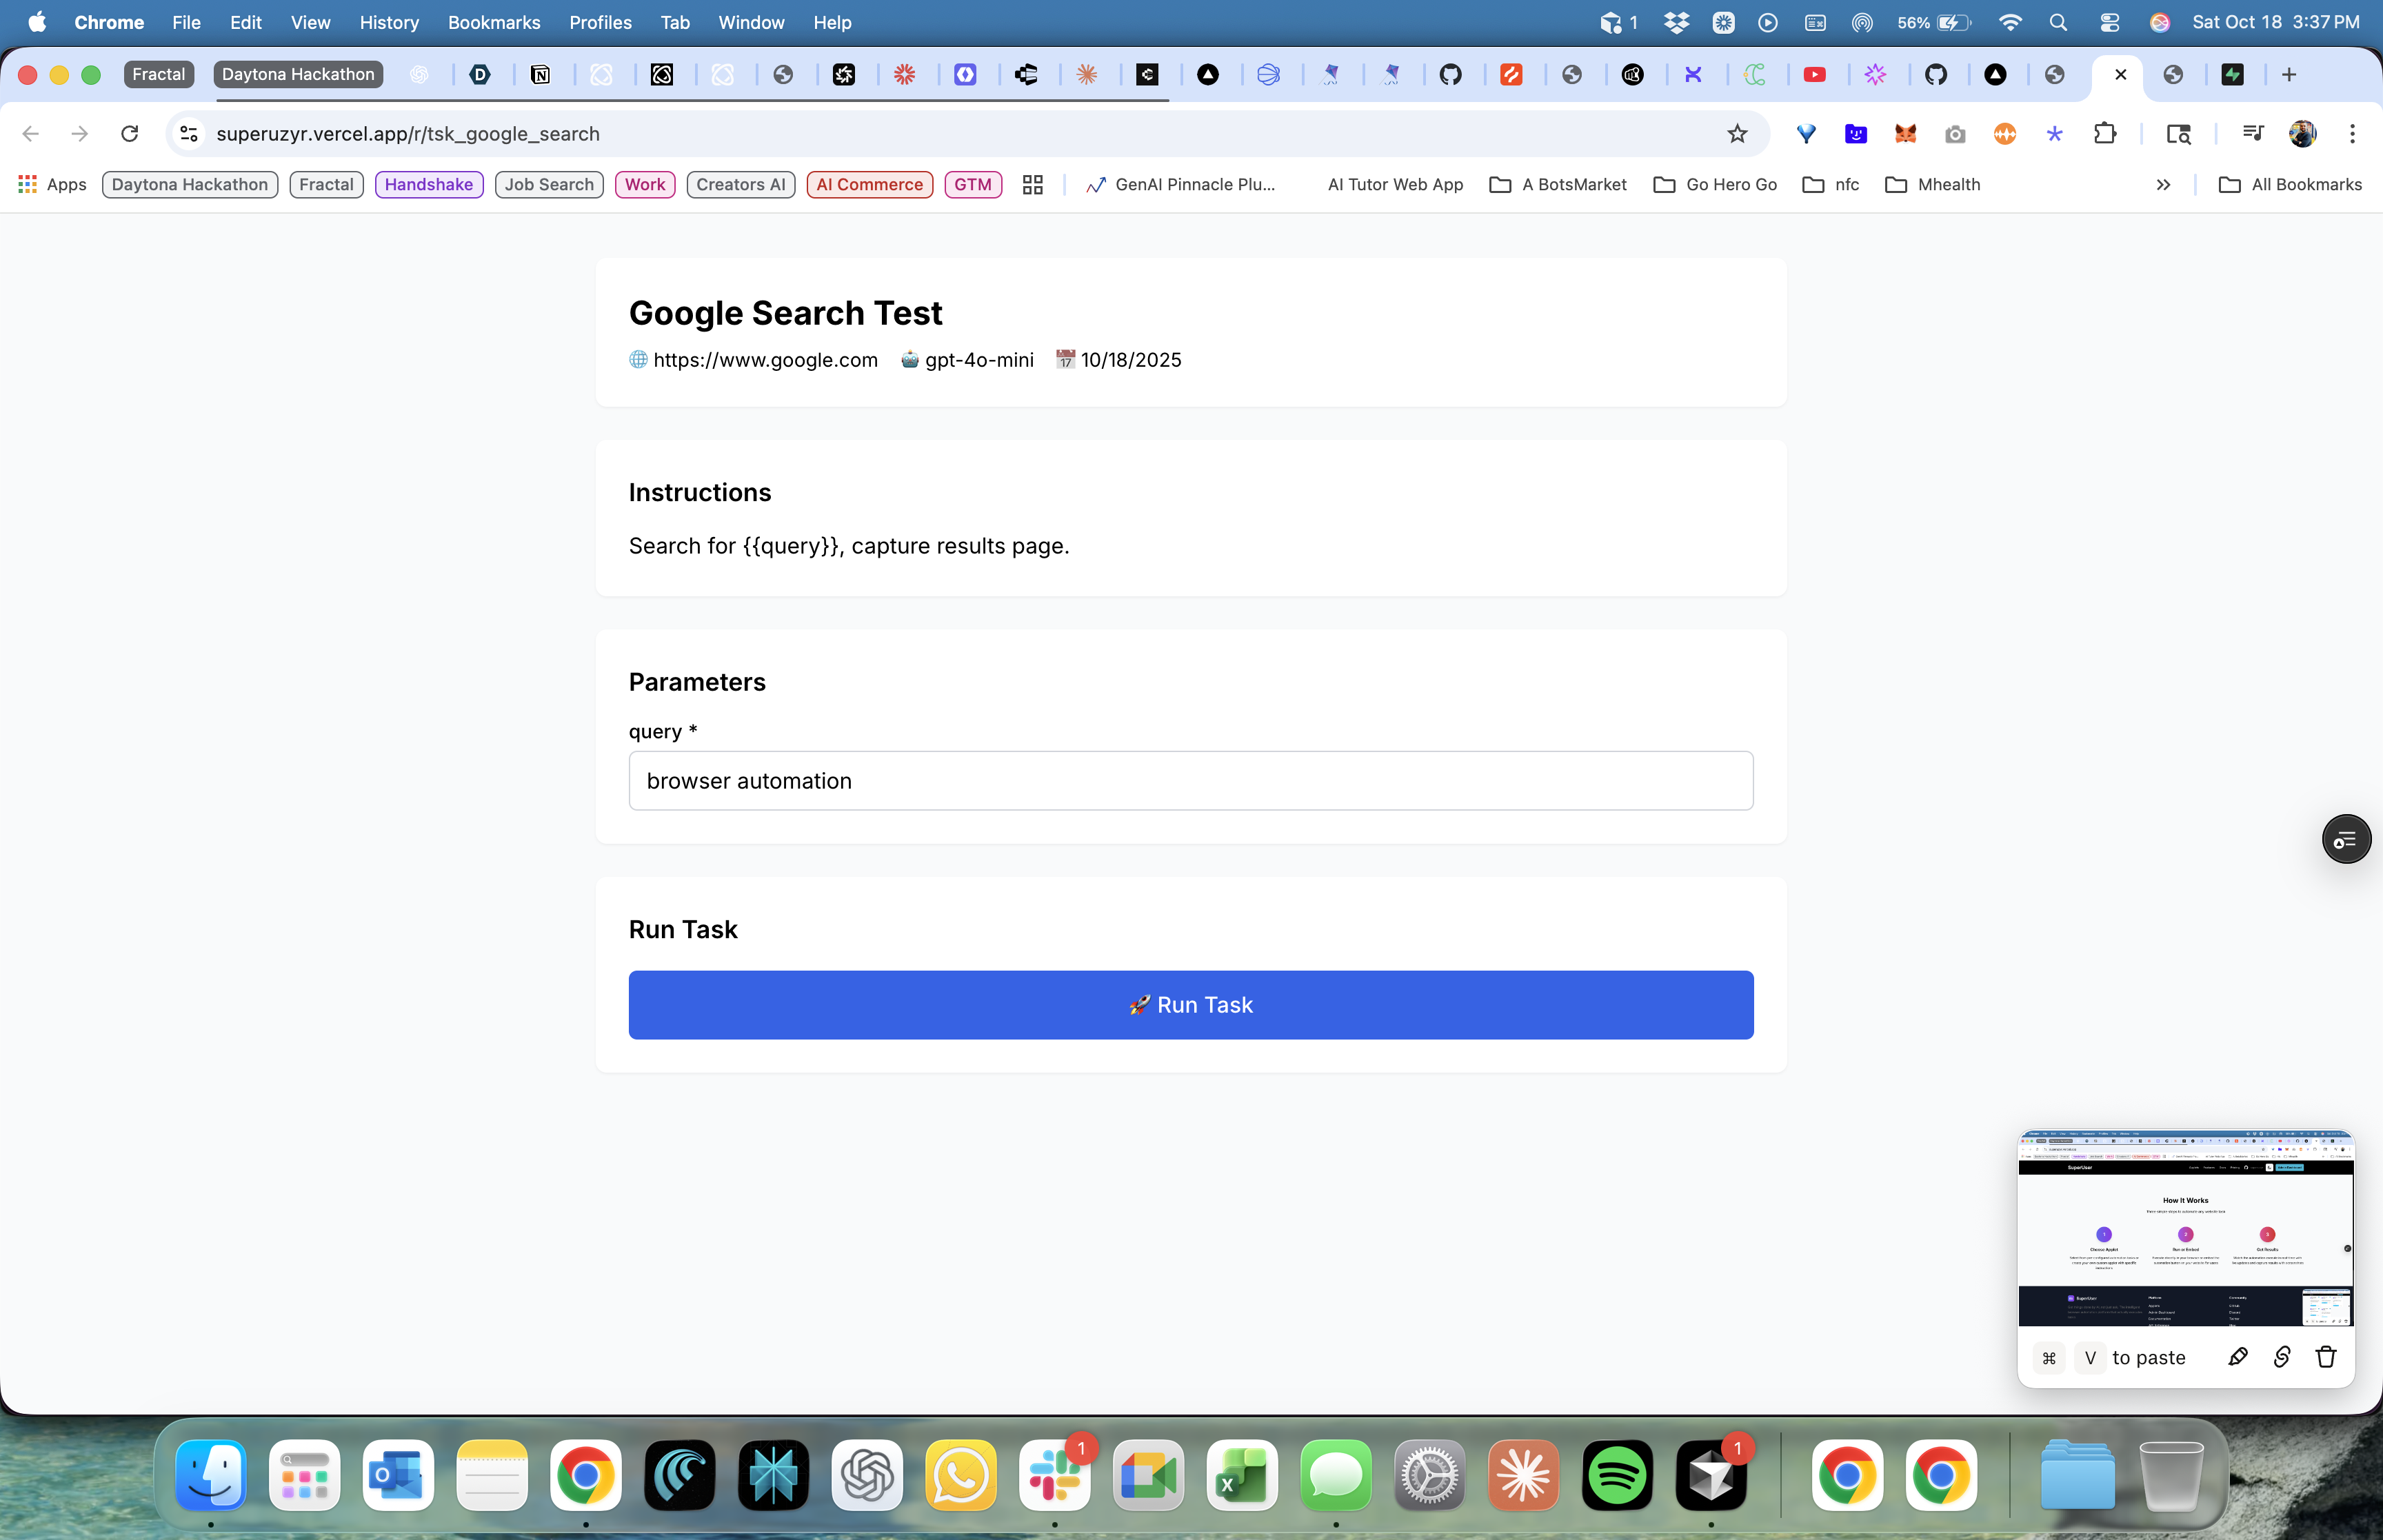Open the Chrome Extensions puzzle icon
The width and height of the screenshot is (2383, 1540).
(x=2104, y=134)
